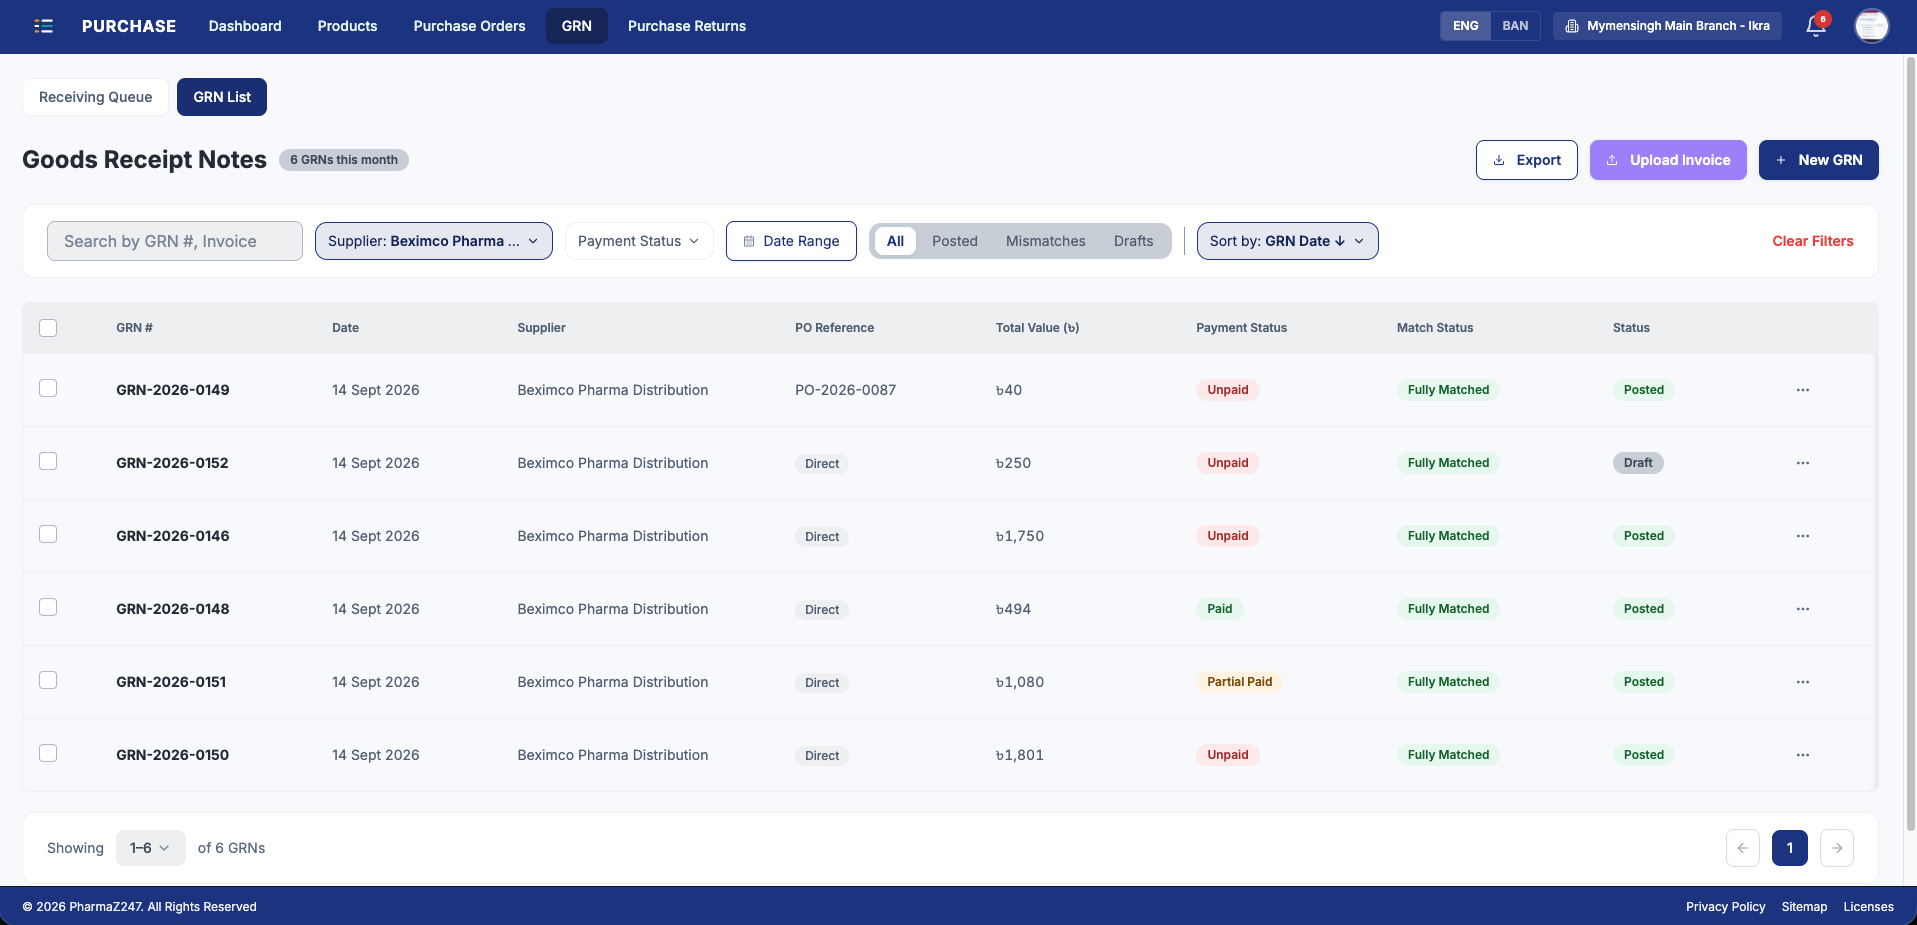Expand the Supplier filter dropdown
Screen dimensions: 1917x925
[x=433, y=241]
